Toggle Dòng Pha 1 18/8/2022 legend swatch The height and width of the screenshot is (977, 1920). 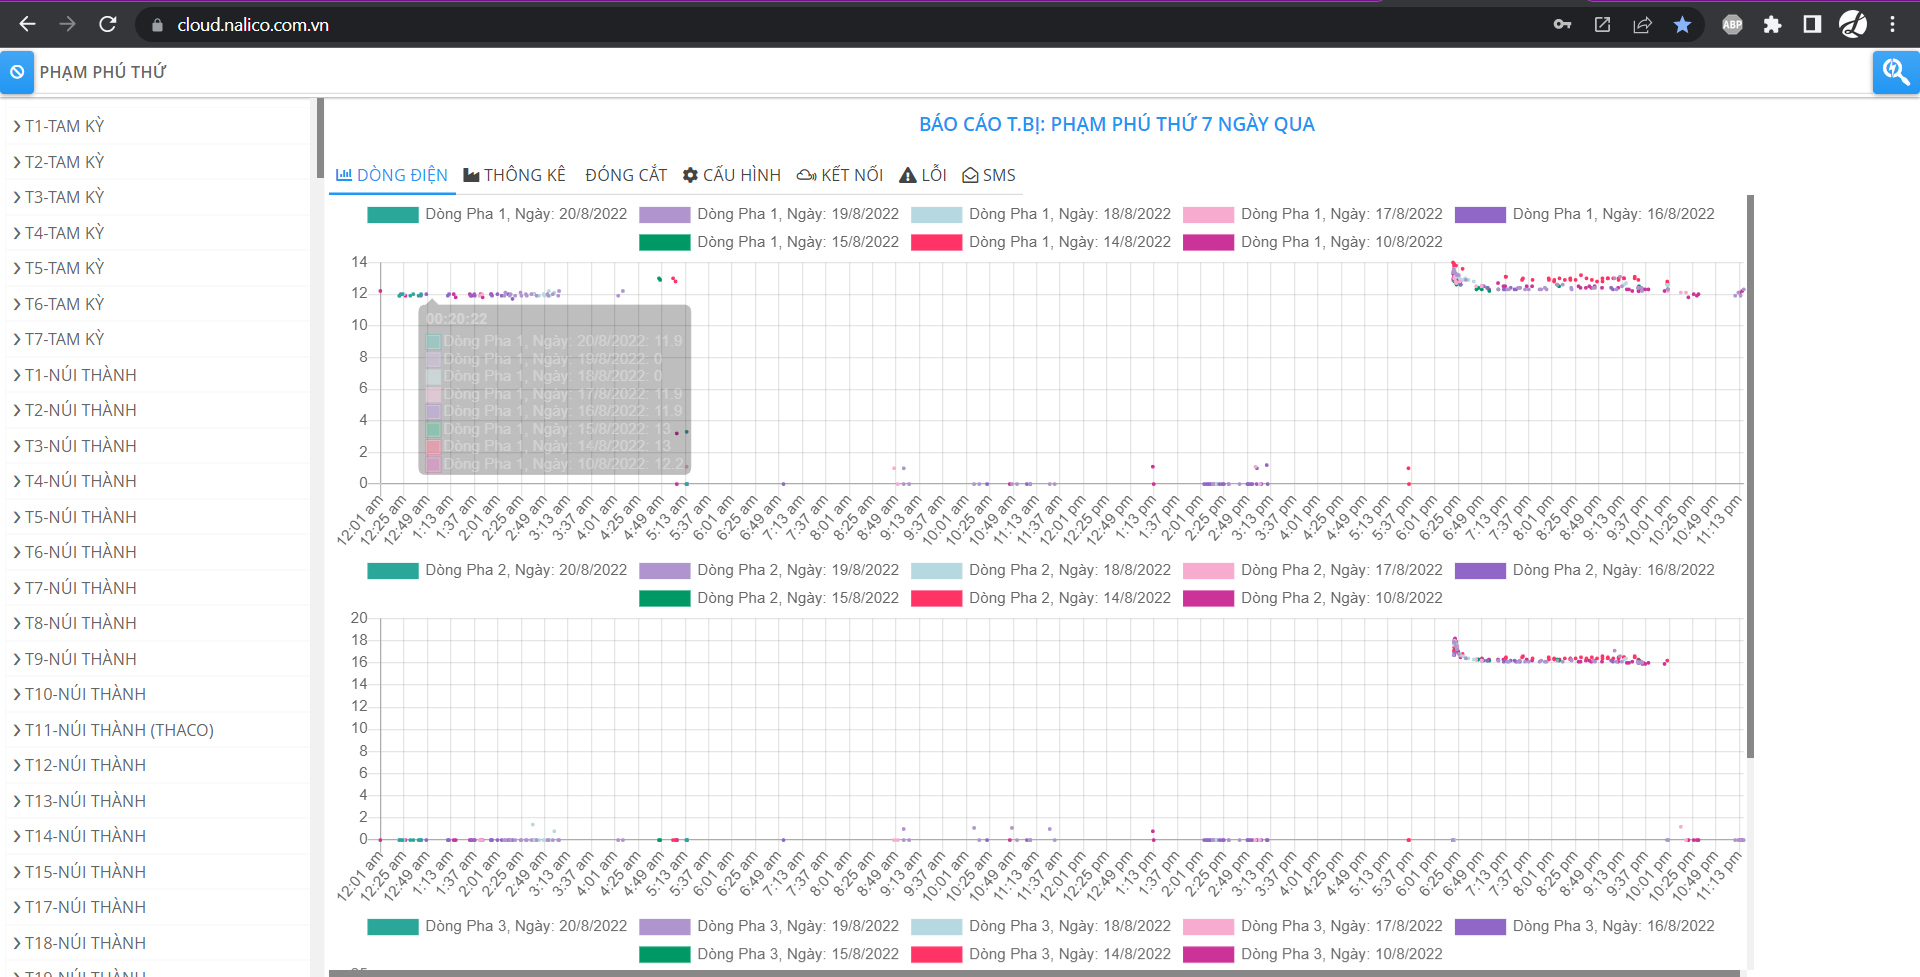(936, 214)
